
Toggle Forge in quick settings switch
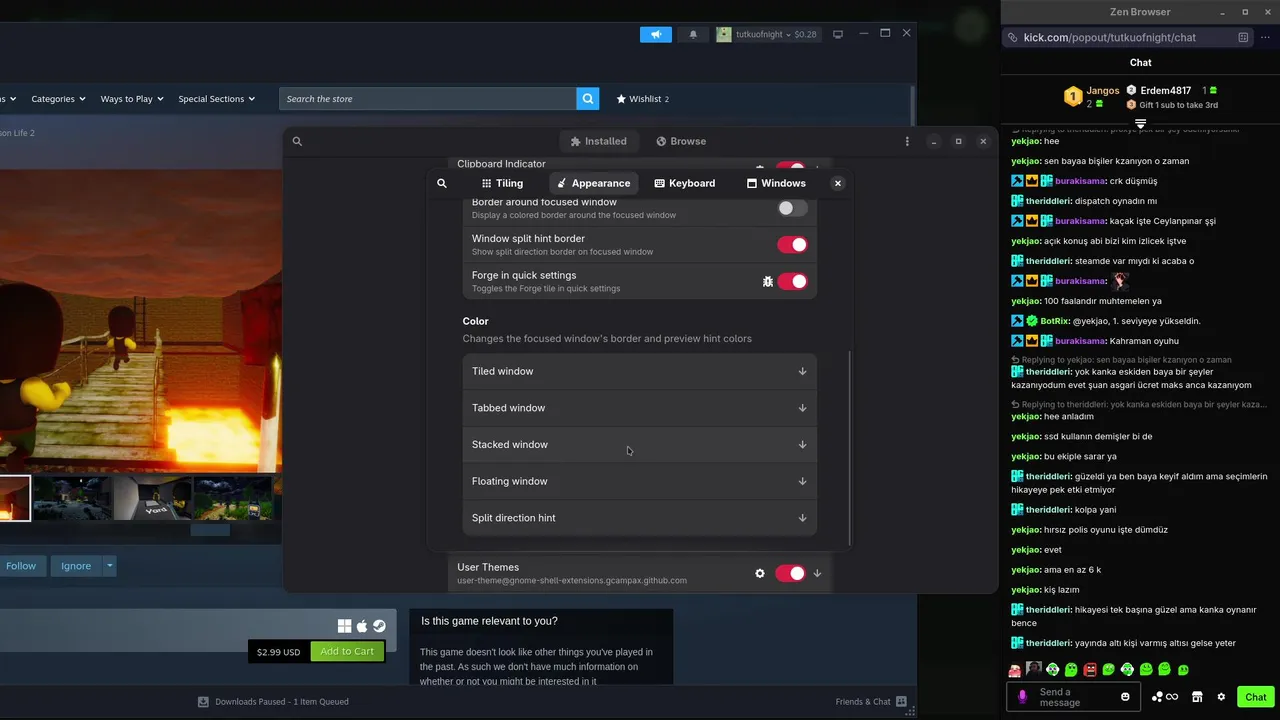792,282
